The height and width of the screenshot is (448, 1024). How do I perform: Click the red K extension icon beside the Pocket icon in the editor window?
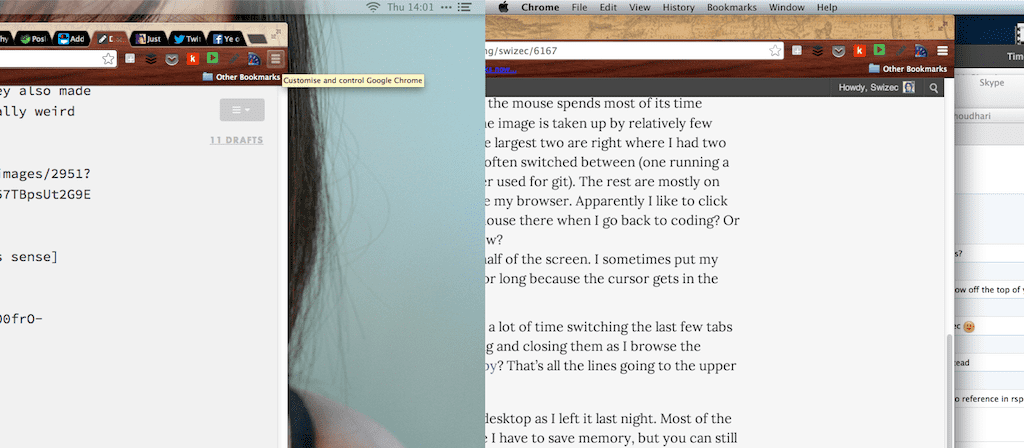192,59
